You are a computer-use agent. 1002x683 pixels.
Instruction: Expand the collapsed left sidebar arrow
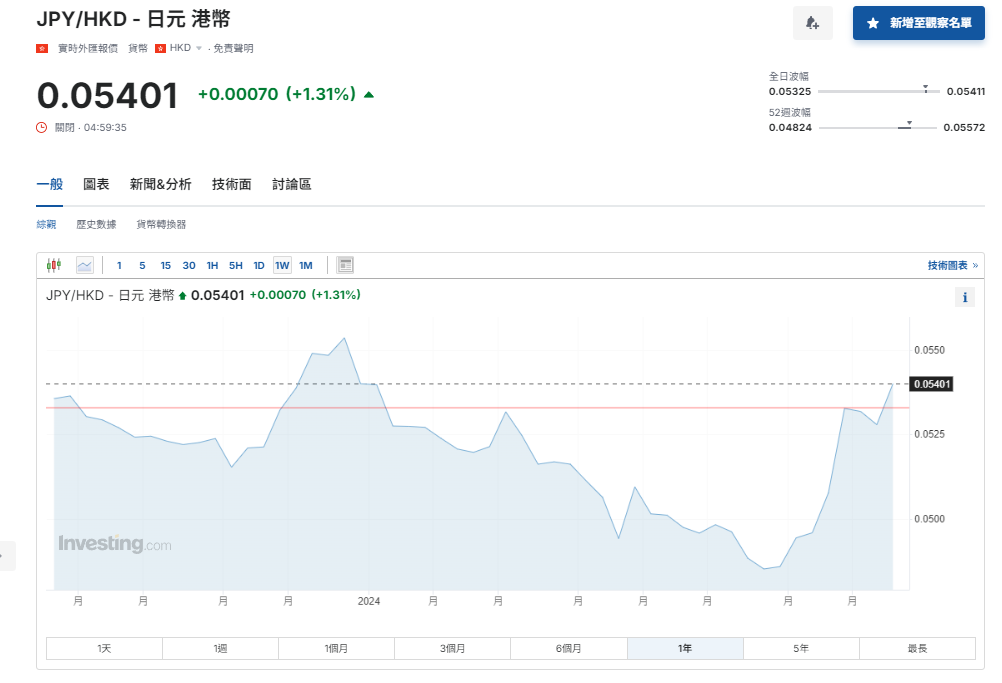click(6, 555)
